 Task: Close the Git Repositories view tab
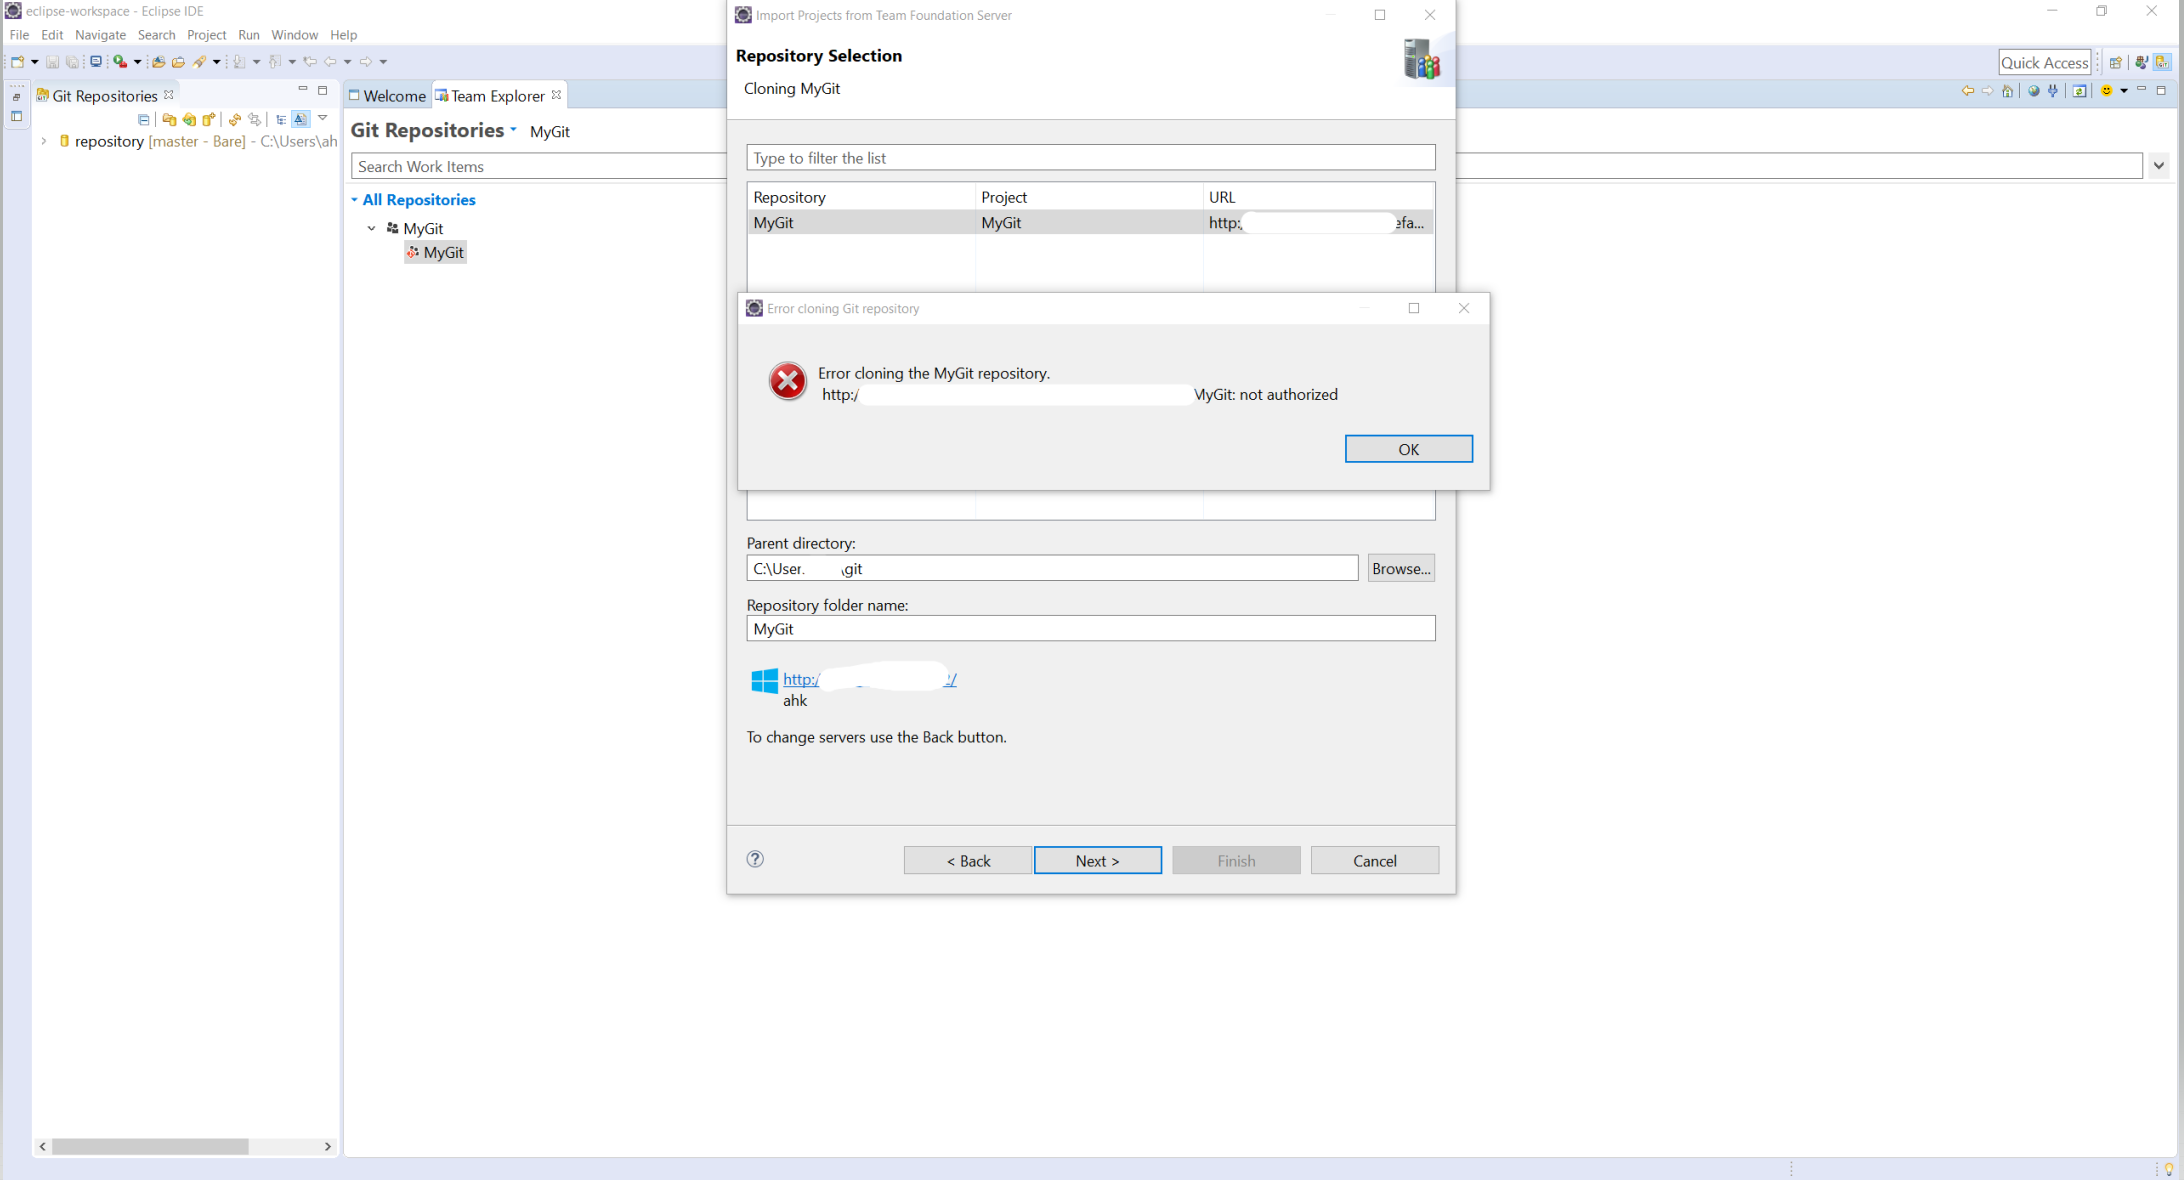(169, 95)
